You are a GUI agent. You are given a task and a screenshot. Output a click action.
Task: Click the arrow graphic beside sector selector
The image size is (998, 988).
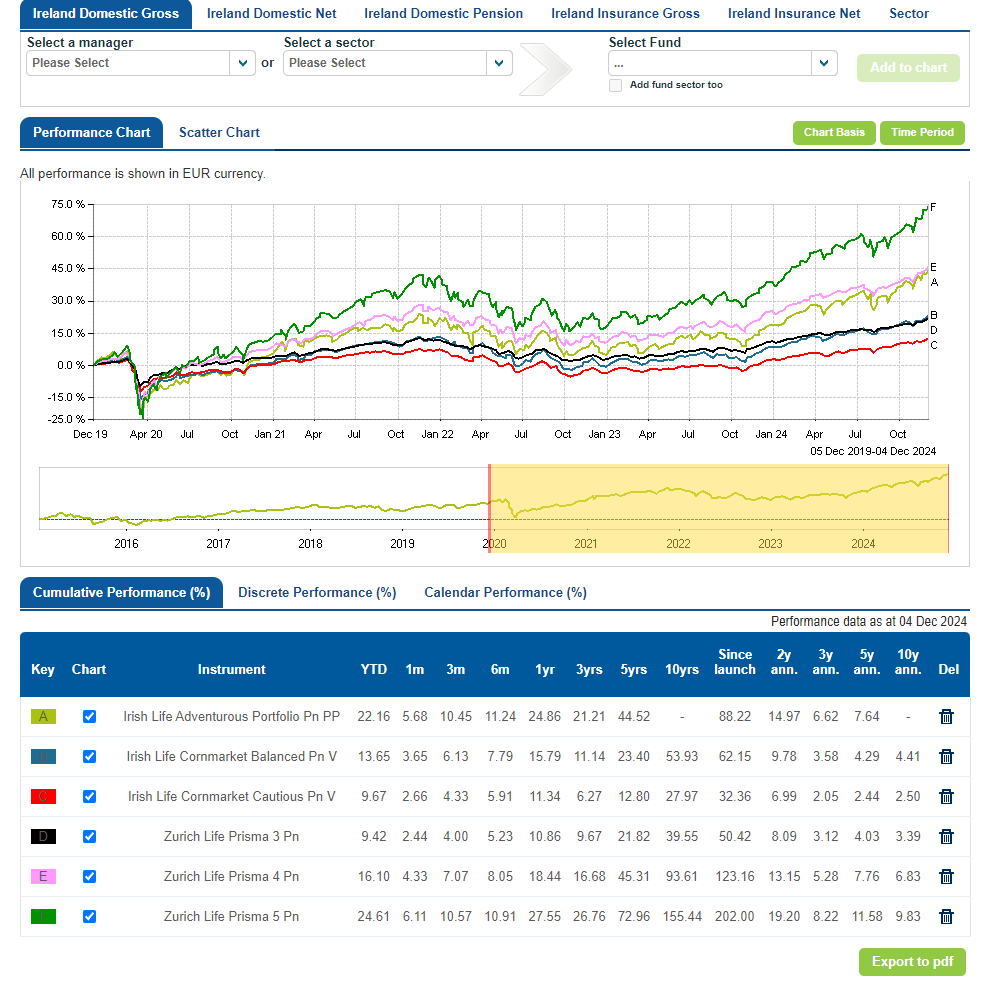545,69
